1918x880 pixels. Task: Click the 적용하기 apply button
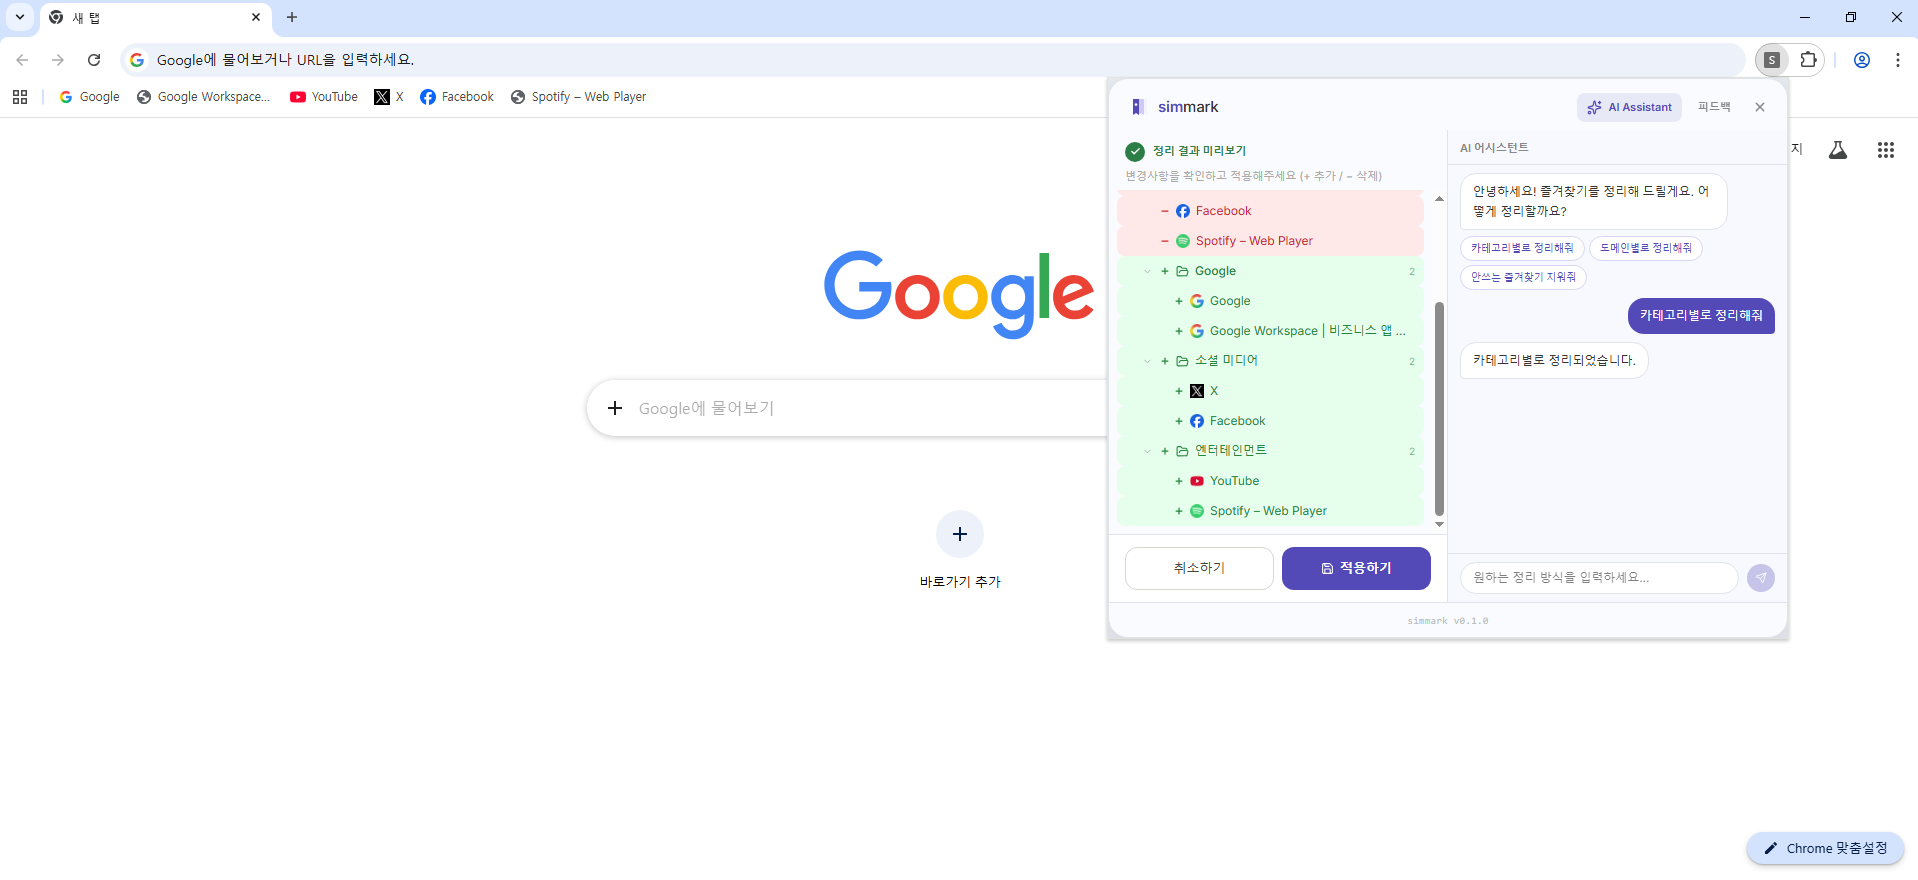[x=1356, y=568]
